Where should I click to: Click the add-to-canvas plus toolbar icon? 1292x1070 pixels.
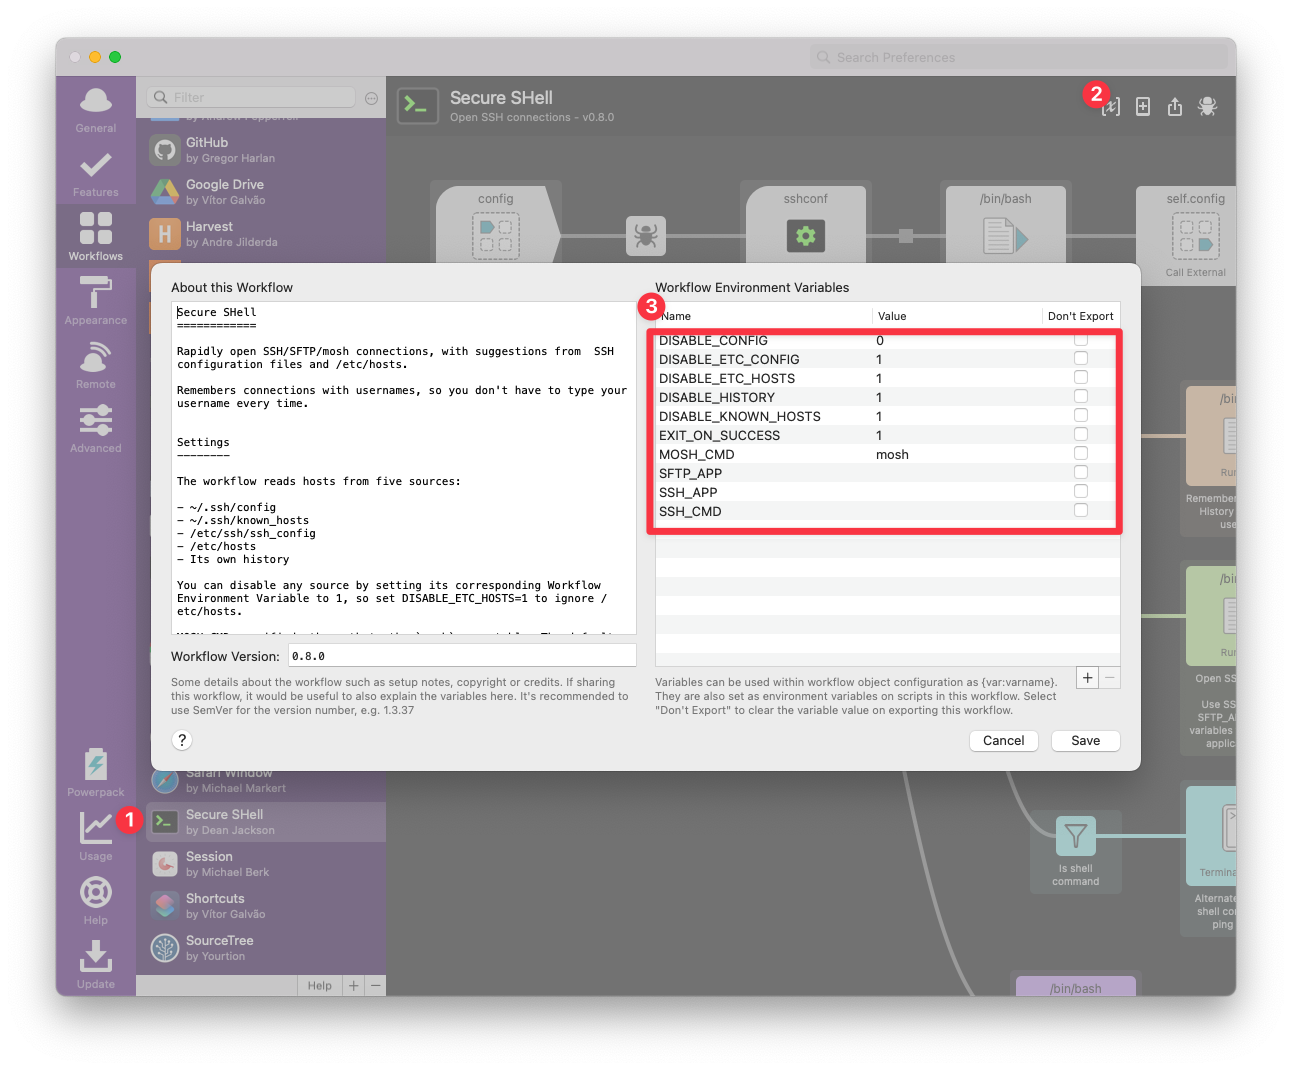tap(1143, 107)
